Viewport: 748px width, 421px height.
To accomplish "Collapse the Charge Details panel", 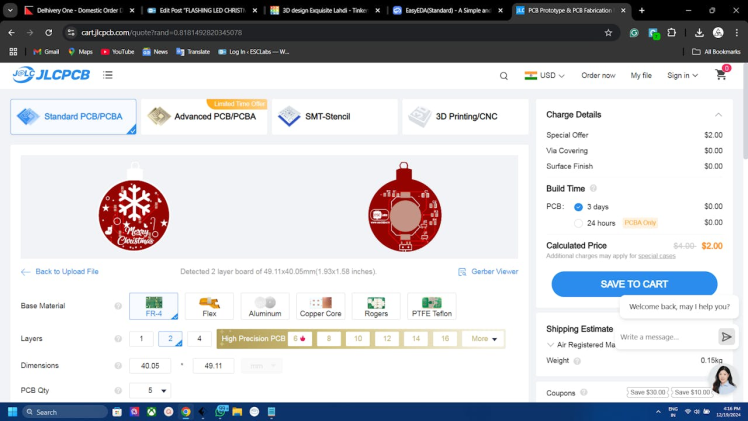I will coord(718,115).
